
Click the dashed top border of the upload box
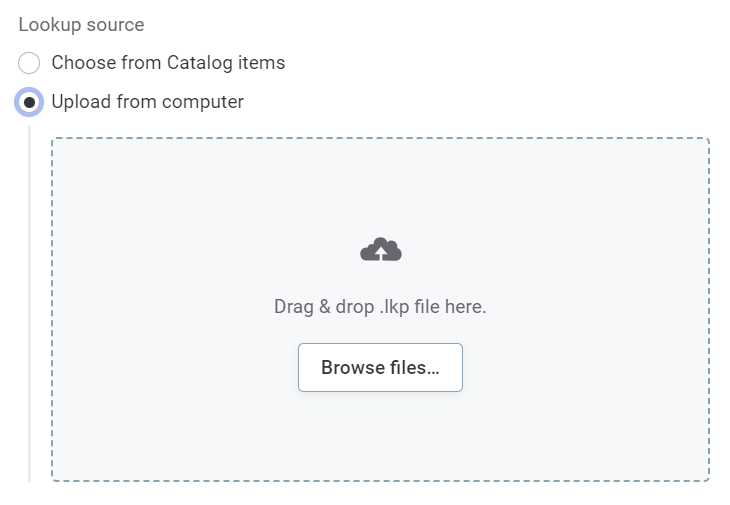380,139
